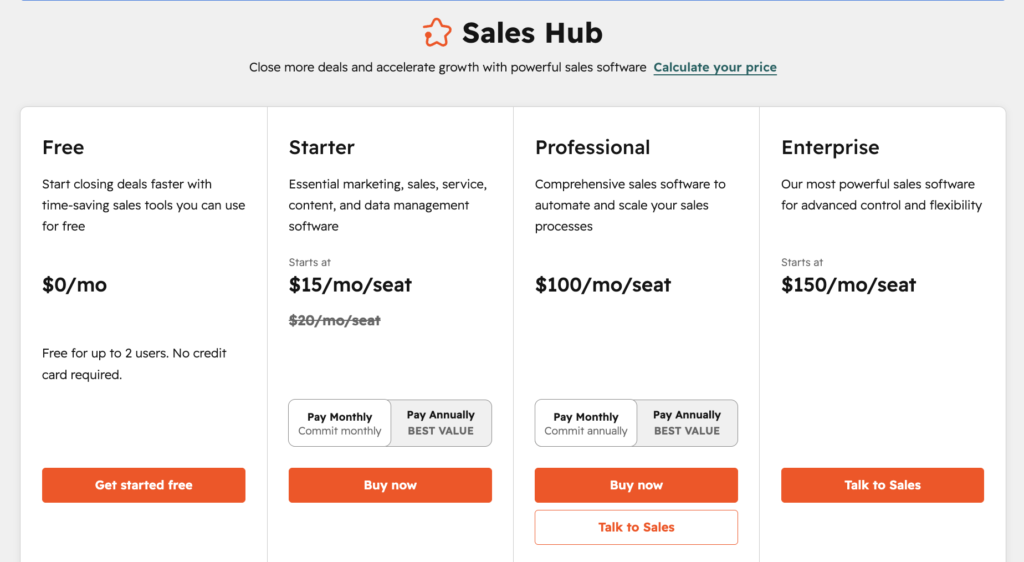
Task: Click the $150/mo/seat Enterprise price
Action: coord(849,285)
